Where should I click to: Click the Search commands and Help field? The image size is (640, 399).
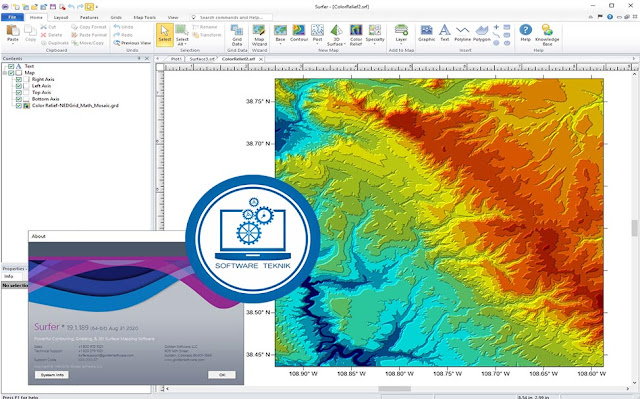[232, 18]
